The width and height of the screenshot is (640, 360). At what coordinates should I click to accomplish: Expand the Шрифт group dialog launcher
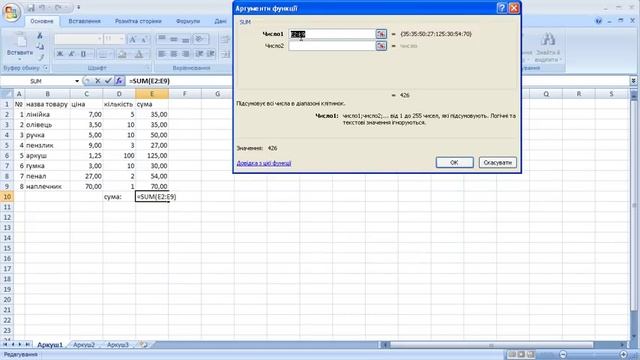click(x=147, y=68)
